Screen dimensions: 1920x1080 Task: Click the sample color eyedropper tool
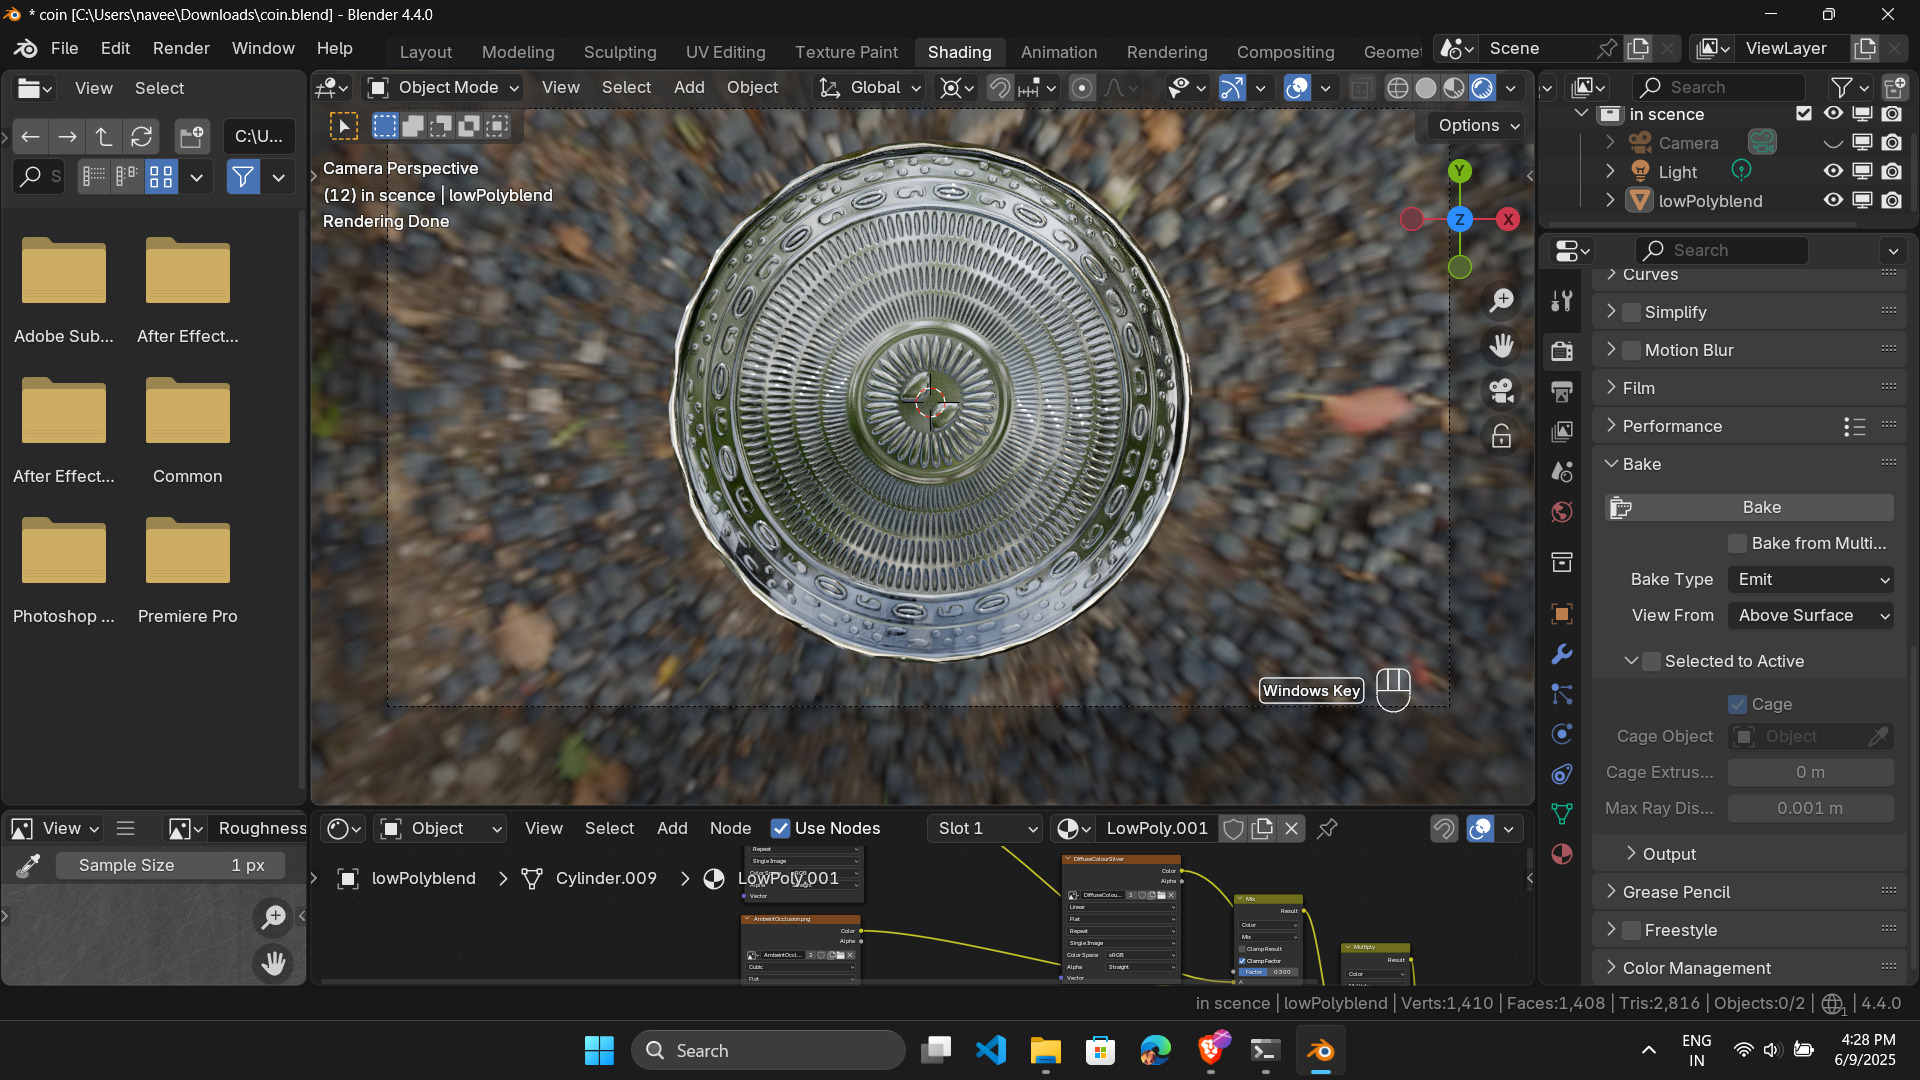click(28, 866)
